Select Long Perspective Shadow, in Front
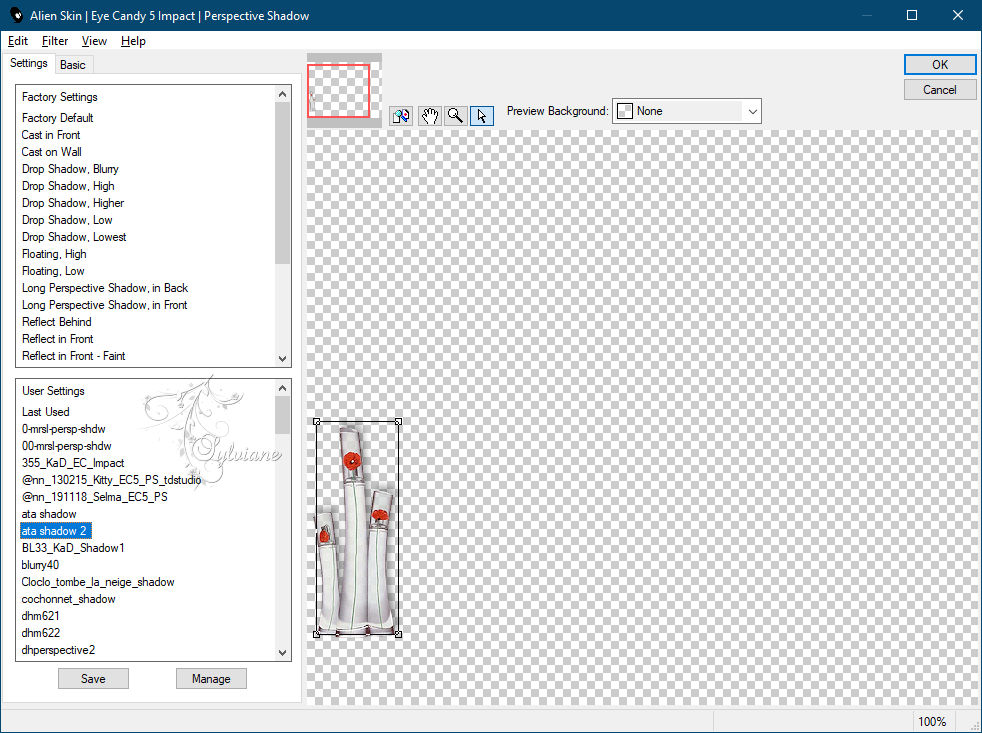The image size is (982, 733). tap(105, 304)
